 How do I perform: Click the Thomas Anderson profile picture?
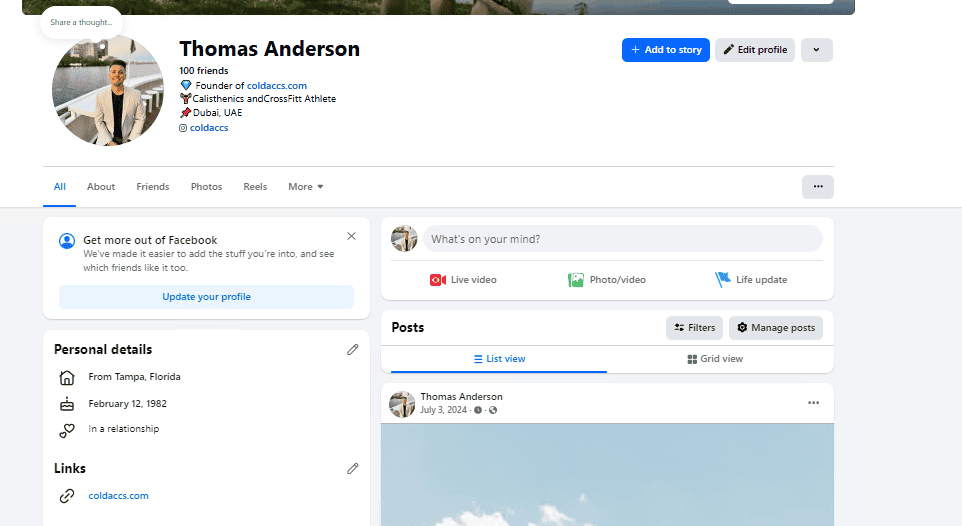click(x=108, y=91)
